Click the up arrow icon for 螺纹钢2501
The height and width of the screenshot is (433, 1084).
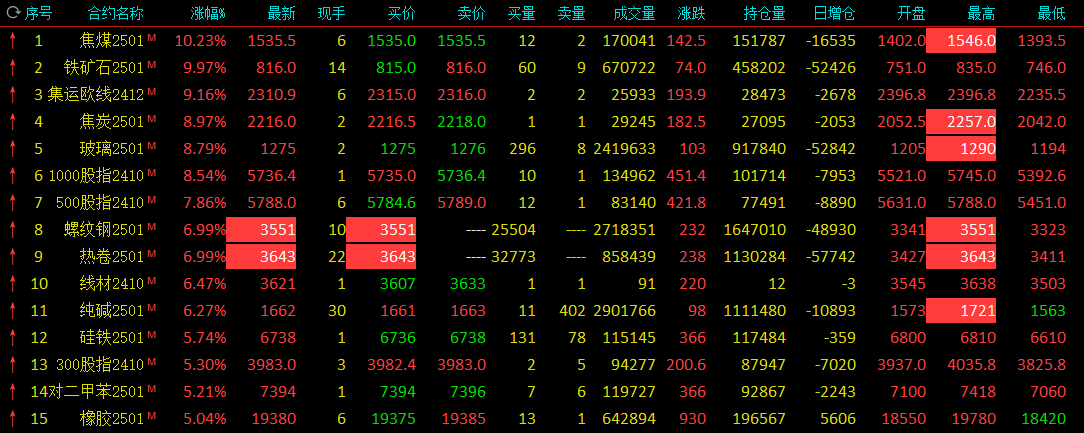pyautogui.click(x=12, y=230)
